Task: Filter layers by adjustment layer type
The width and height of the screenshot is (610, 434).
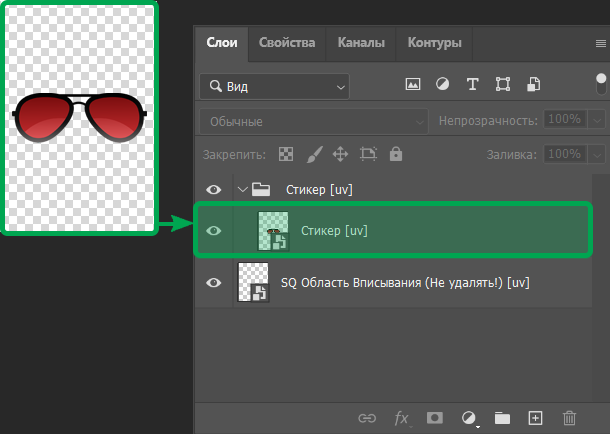Action: 442,85
